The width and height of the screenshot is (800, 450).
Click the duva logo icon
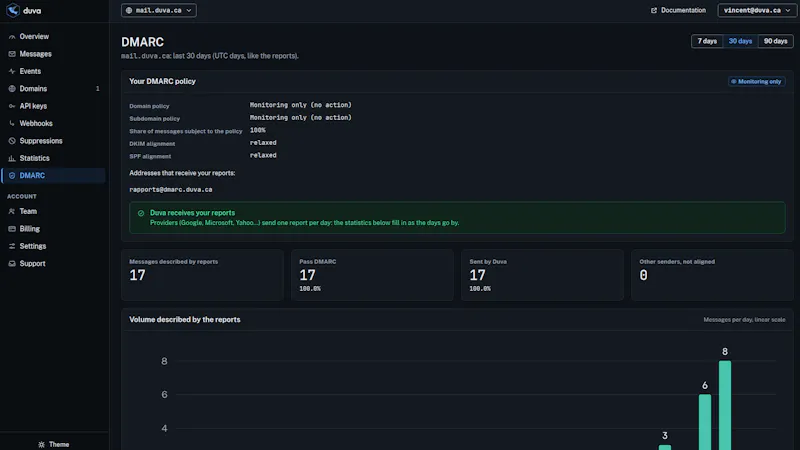[13, 10]
